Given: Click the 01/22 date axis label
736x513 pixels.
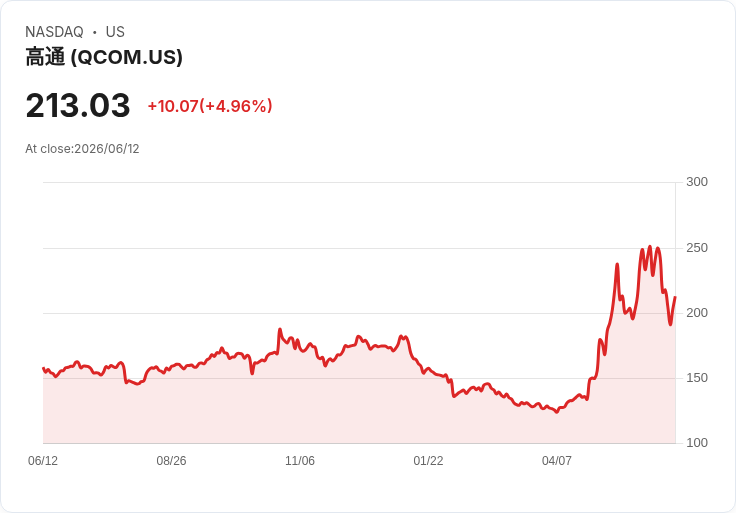Looking at the screenshot, I should [x=428, y=460].
